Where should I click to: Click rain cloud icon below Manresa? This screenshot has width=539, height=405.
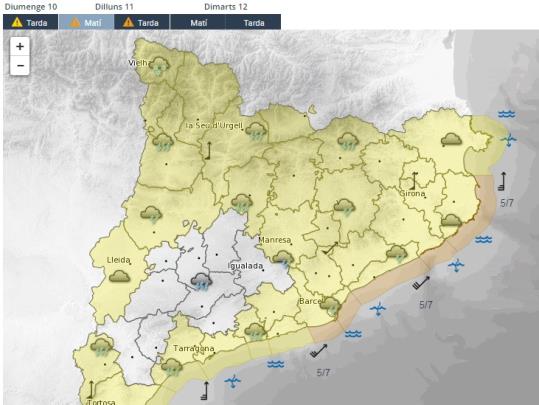284,259
